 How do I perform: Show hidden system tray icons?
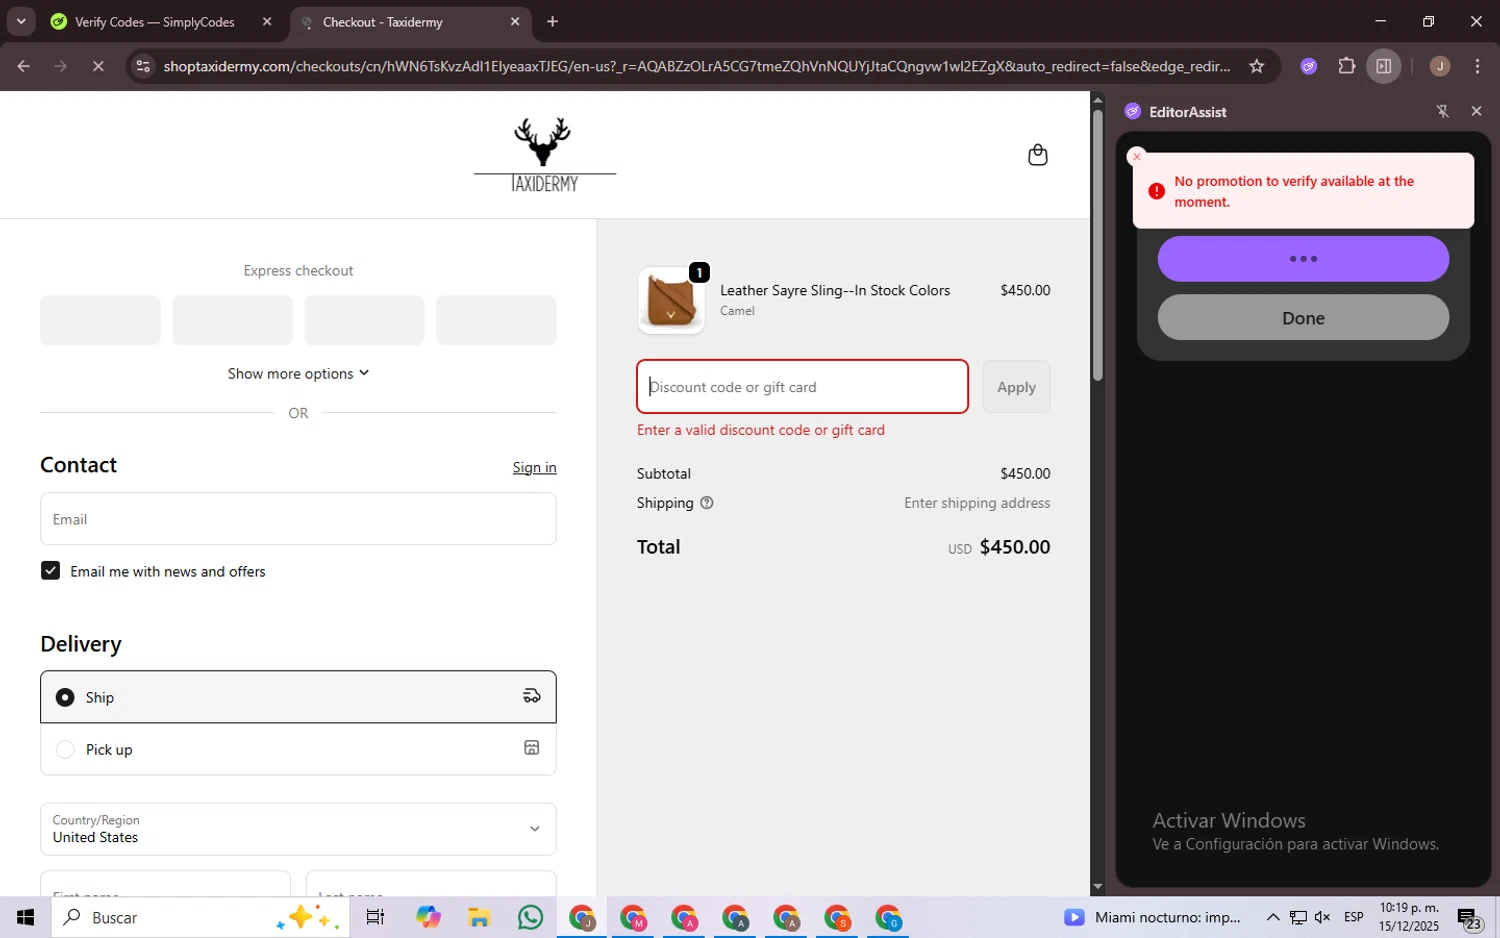coord(1272,917)
